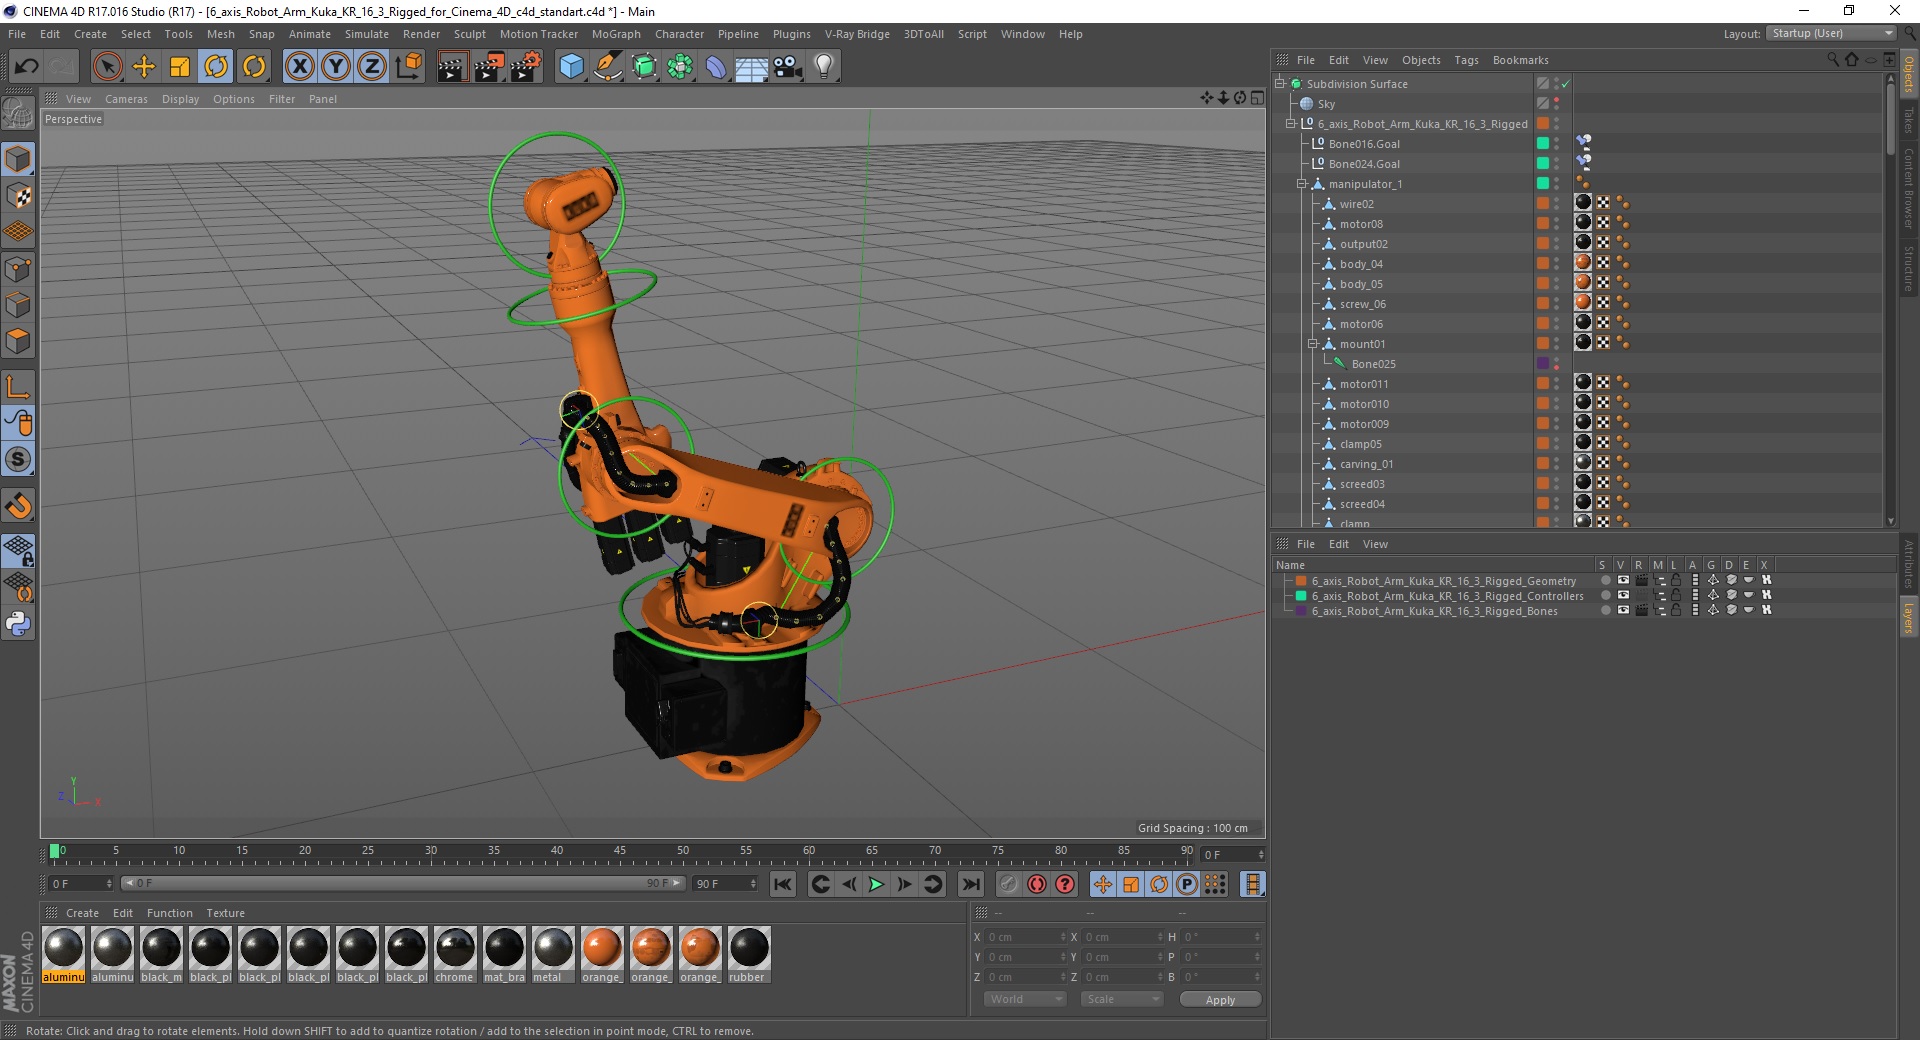
Task: Select the wire02 object
Action: point(1356,204)
